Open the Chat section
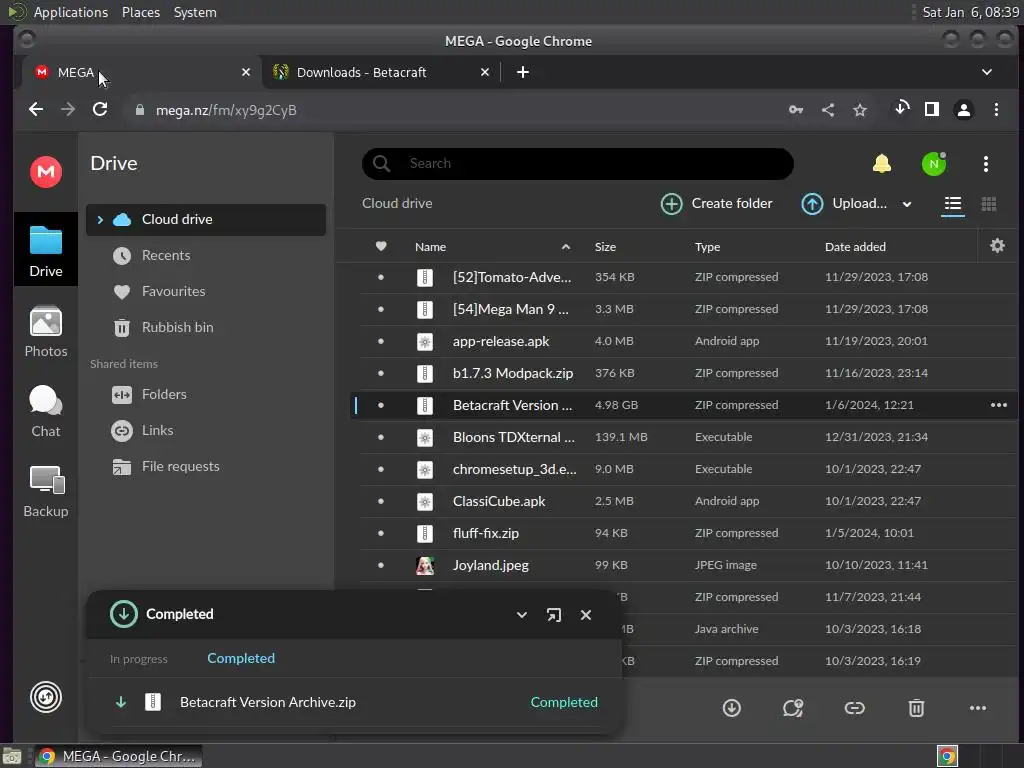The image size is (1024, 768). (x=46, y=411)
